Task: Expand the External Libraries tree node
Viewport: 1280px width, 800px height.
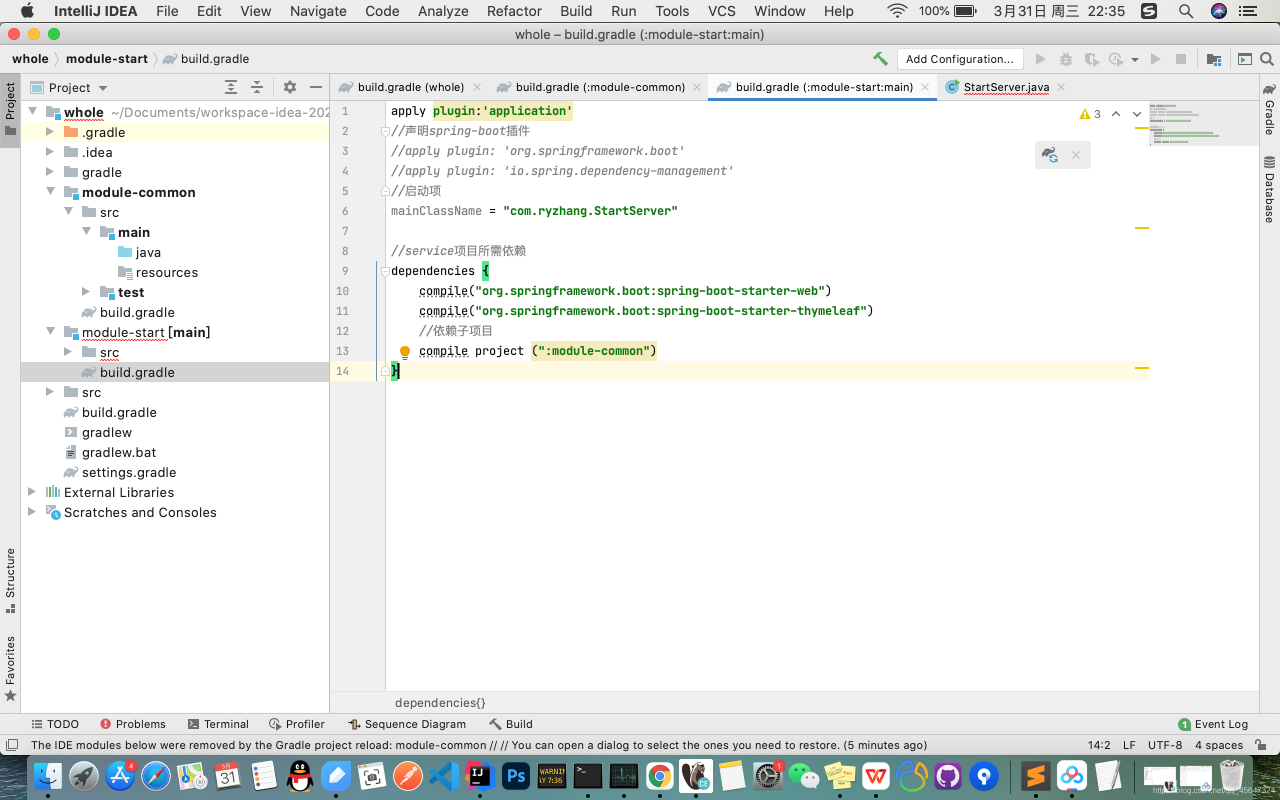Action: [32, 492]
